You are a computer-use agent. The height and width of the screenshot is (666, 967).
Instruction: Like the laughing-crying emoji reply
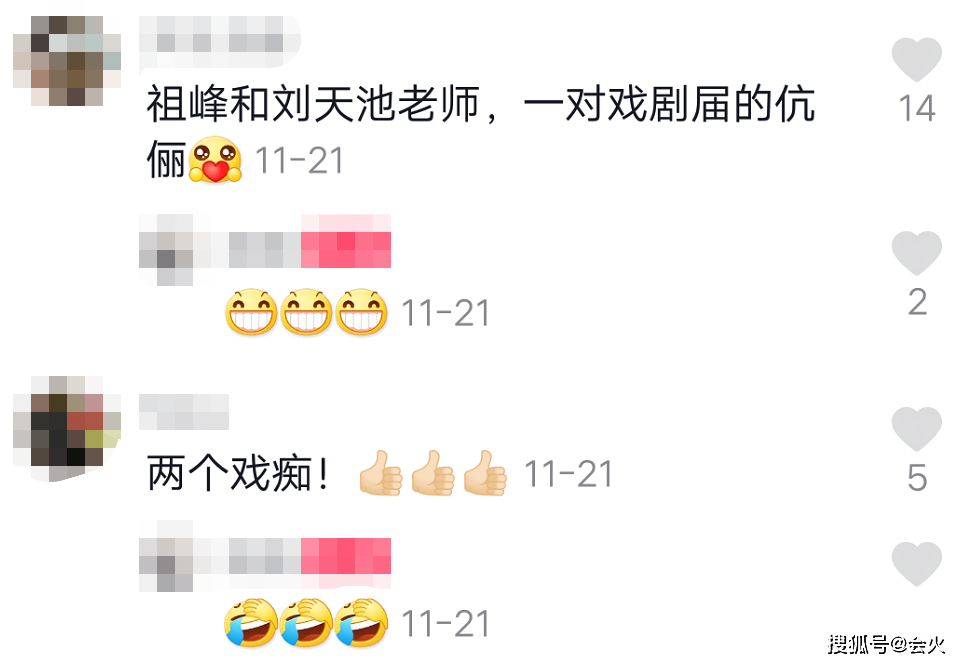point(916,564)
